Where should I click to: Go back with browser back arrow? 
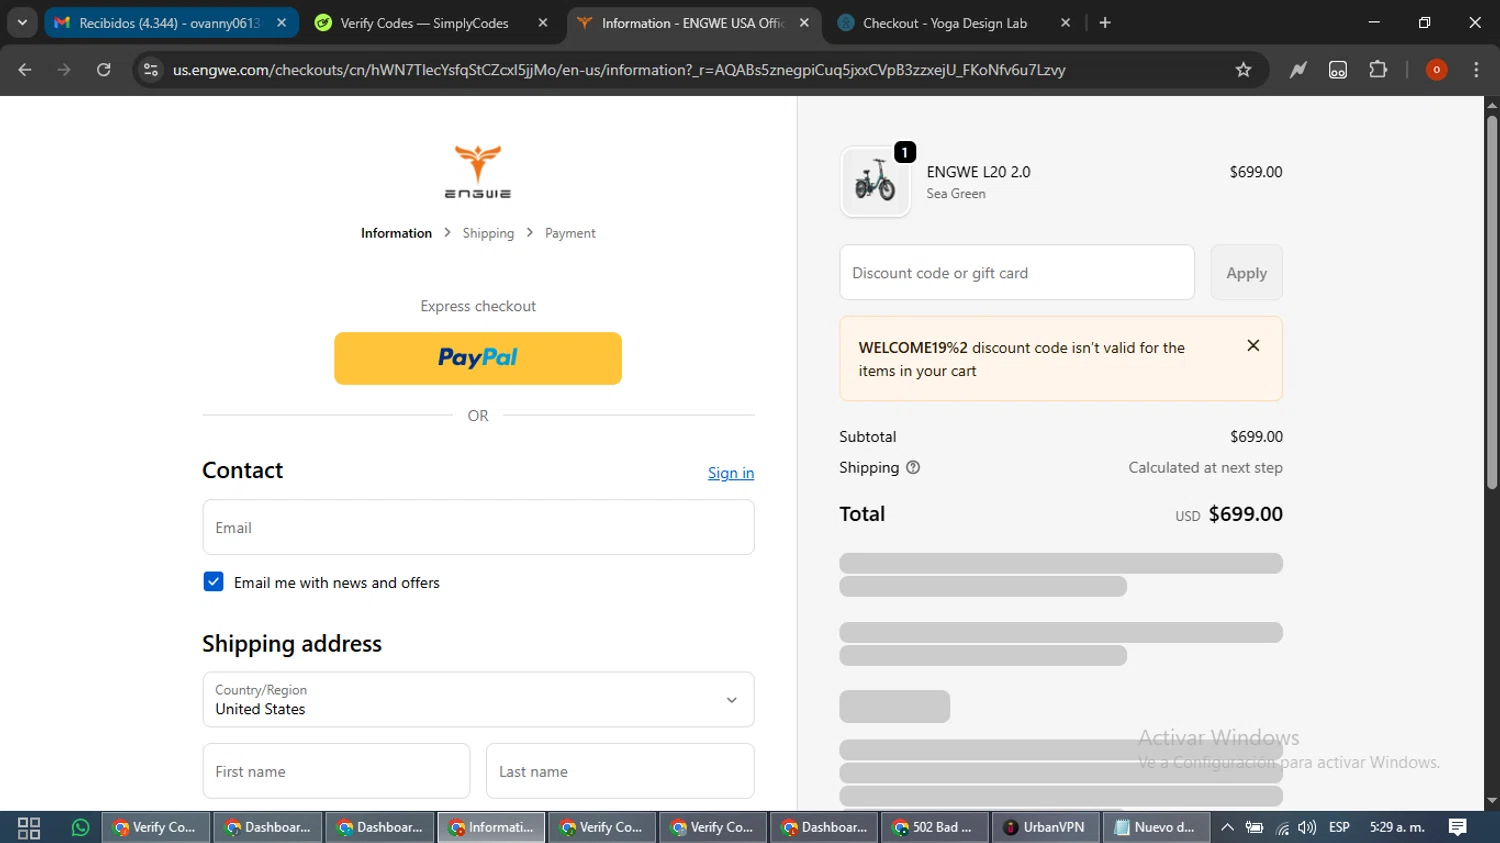tap(25, 70)
